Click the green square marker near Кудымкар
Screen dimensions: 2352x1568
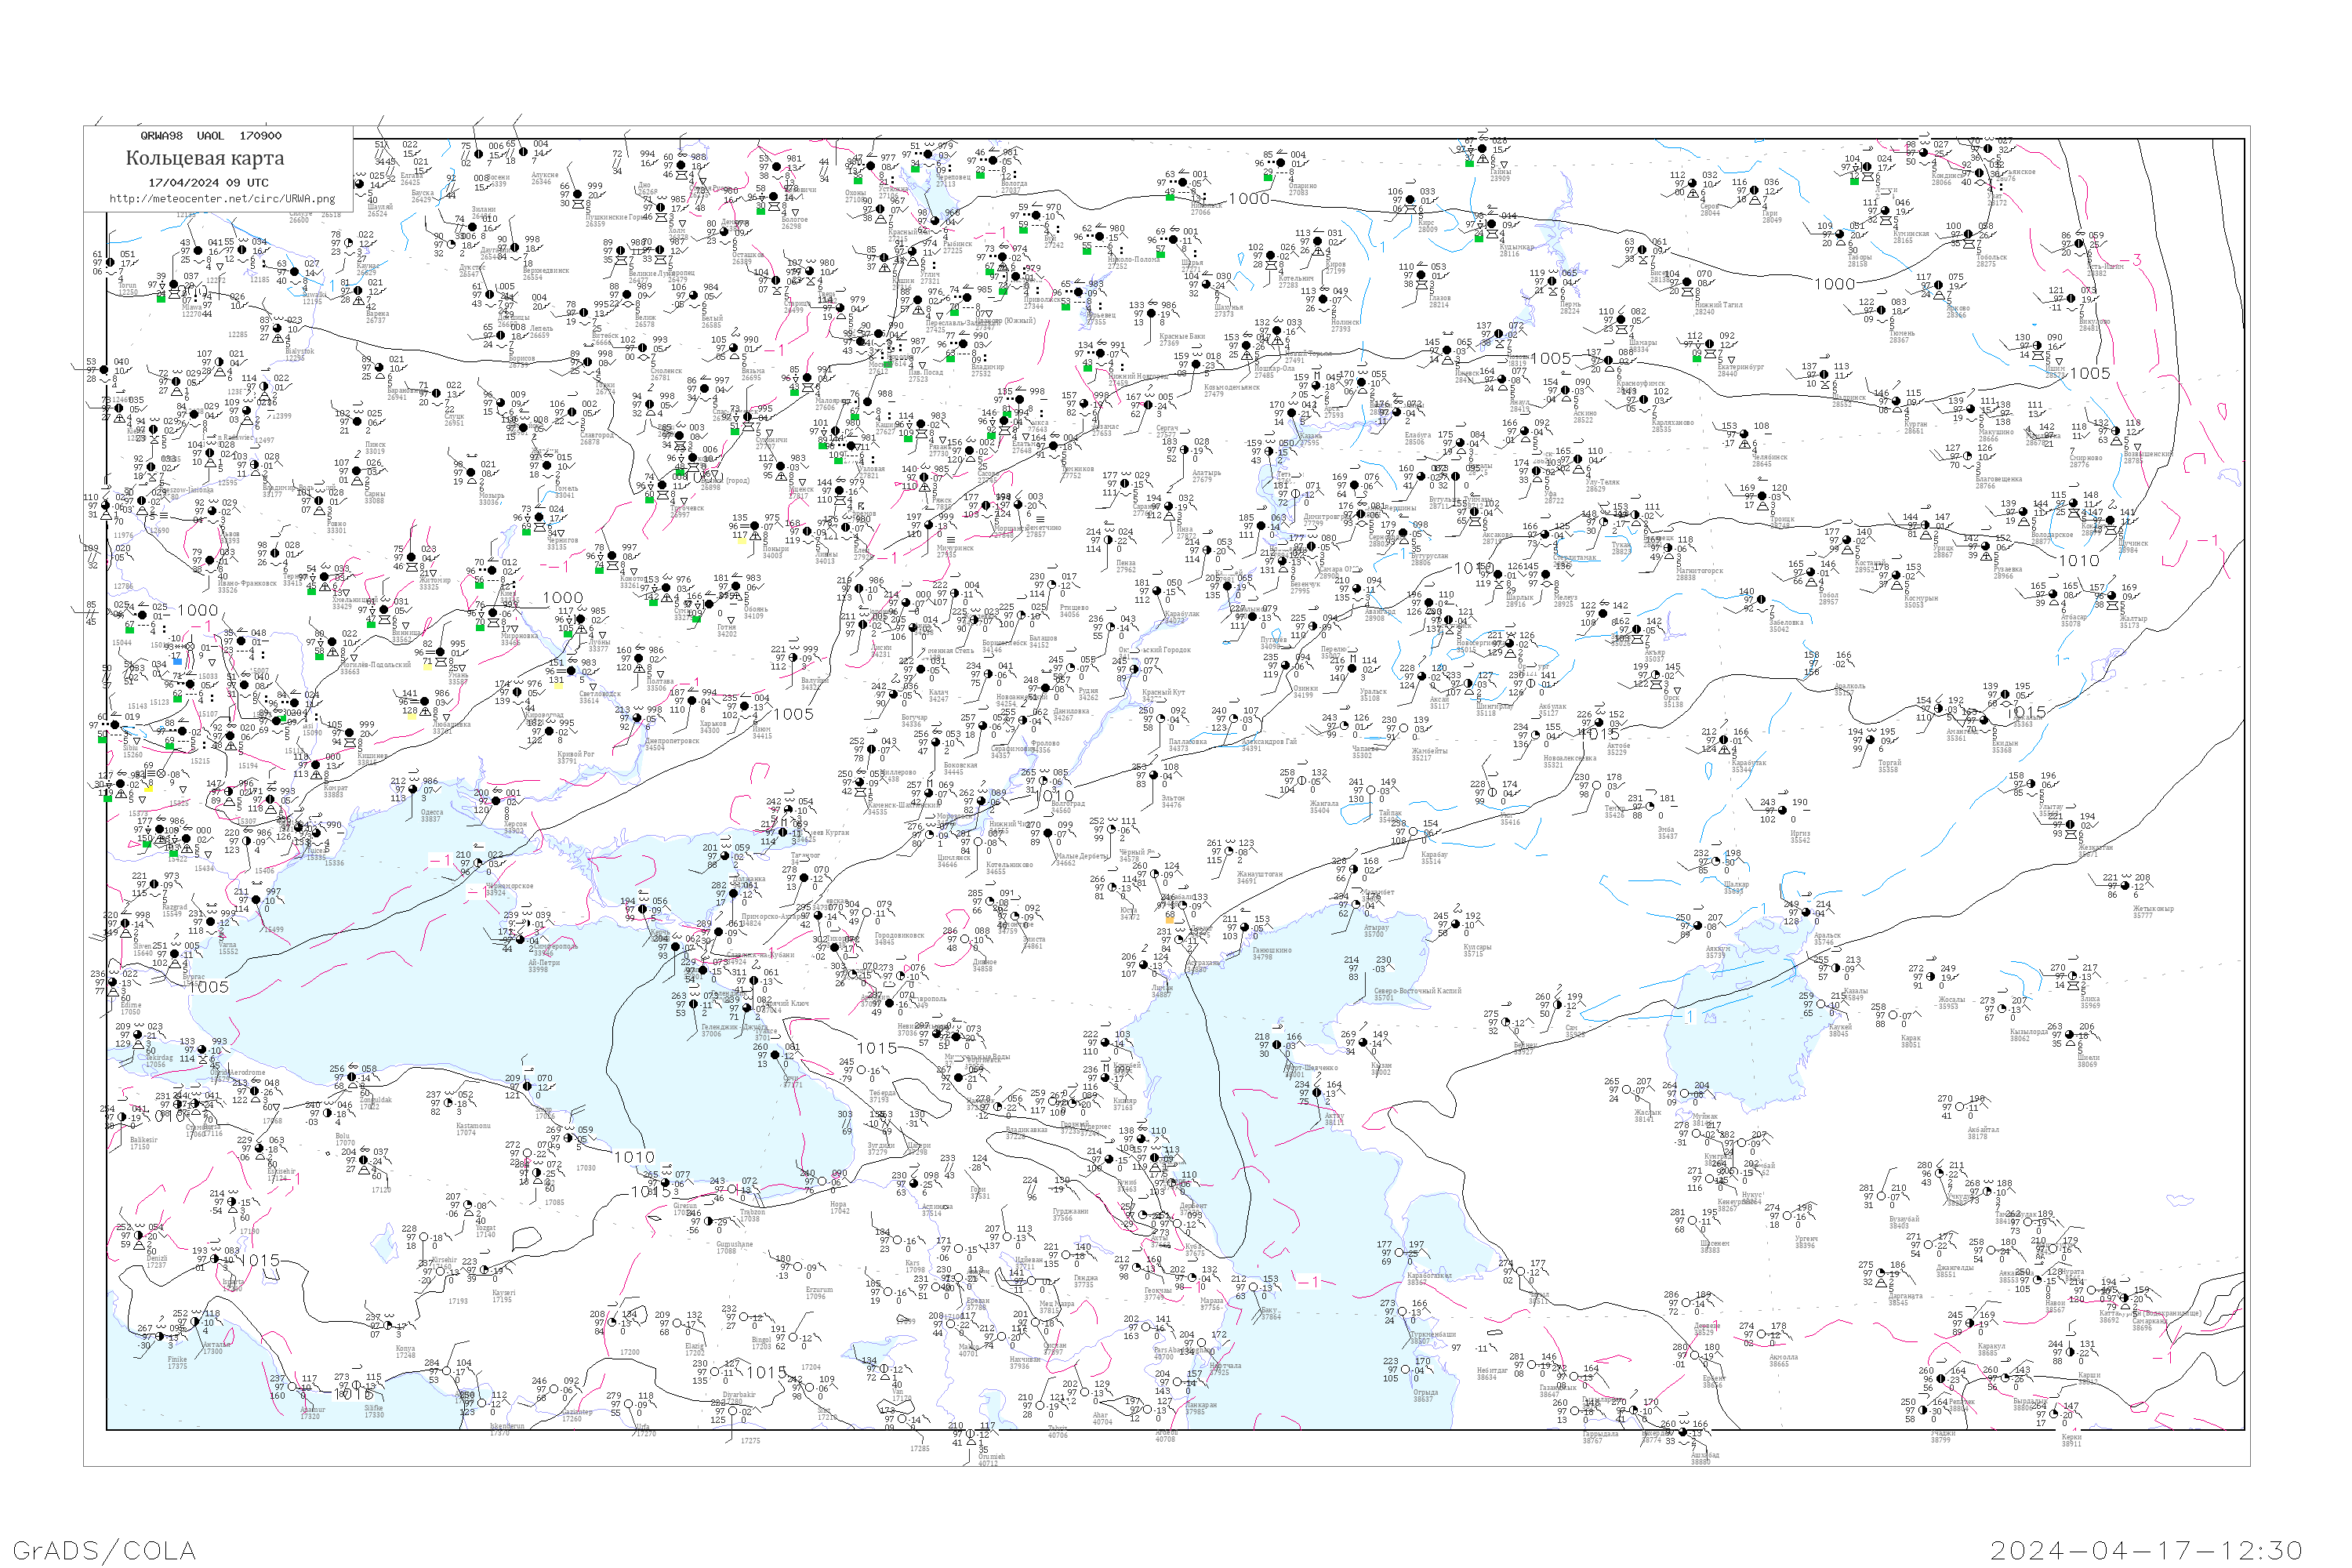click(1478, 238)
